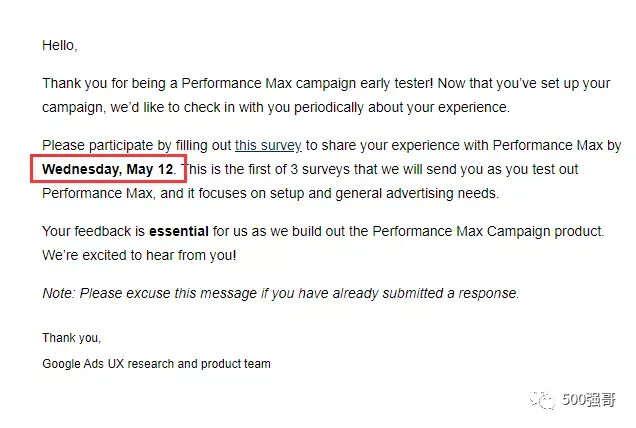Click the bold word "essential"
The width and height of the screenshot is (636, 428).
coord(179,231)
